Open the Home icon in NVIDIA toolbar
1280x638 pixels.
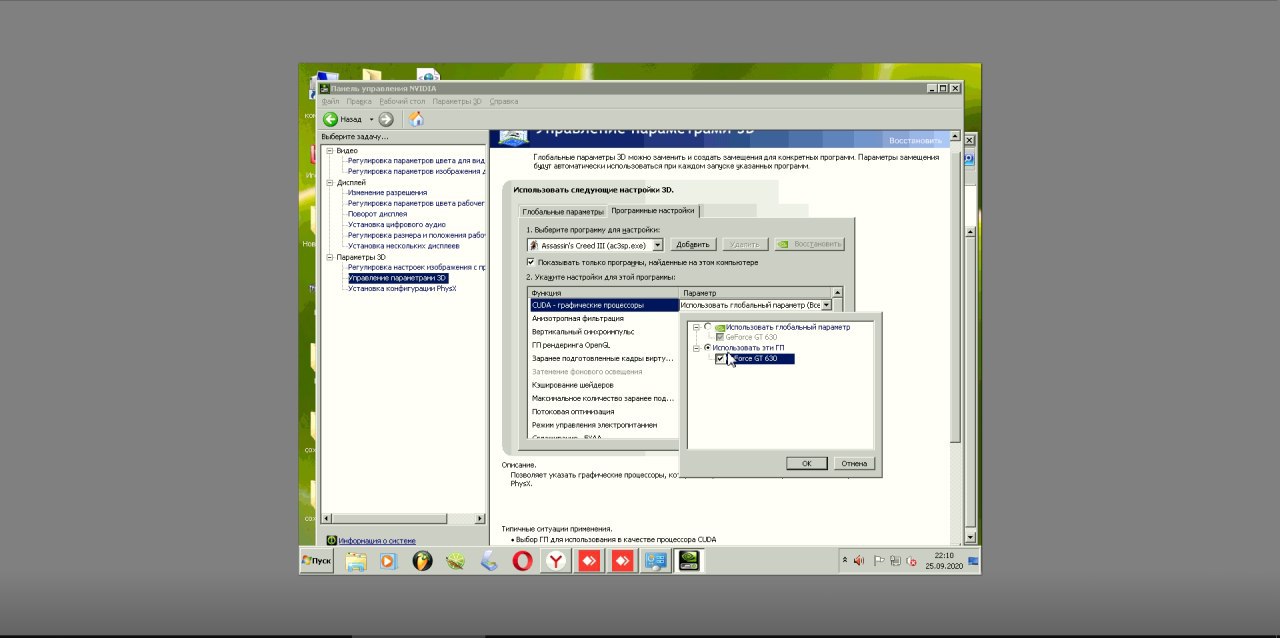point(416,119)
